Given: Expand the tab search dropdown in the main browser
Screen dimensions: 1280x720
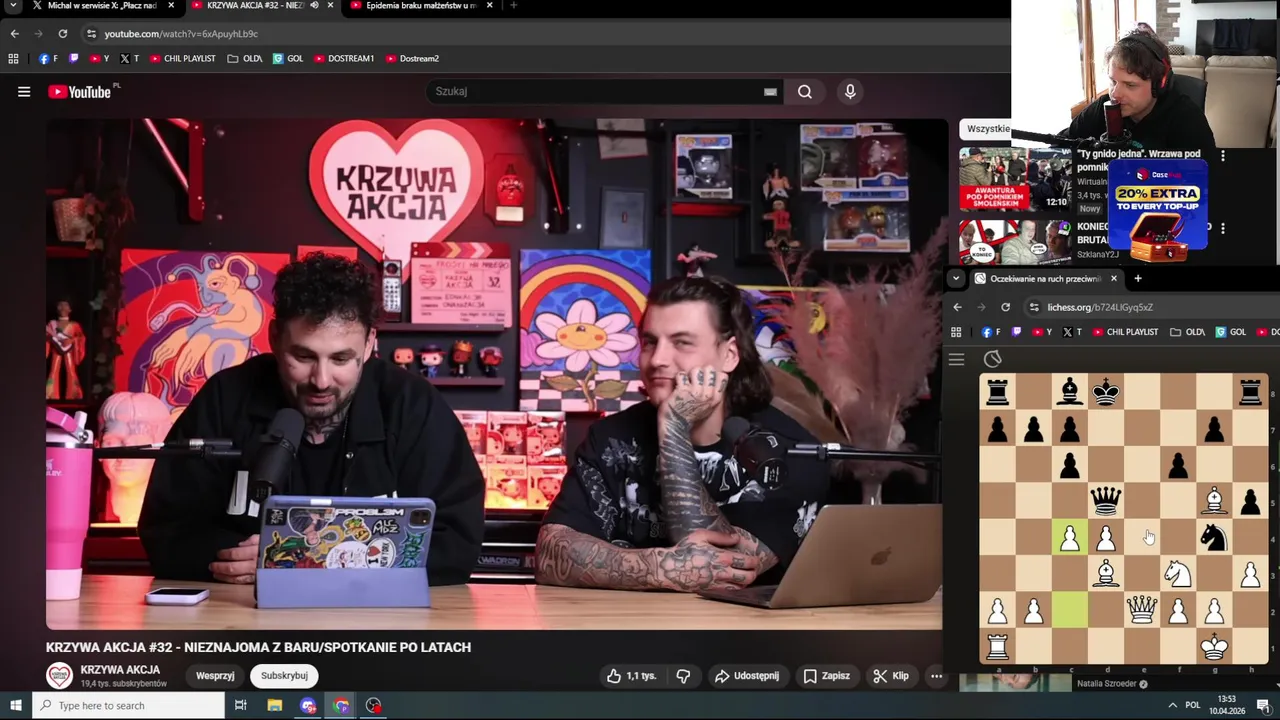Looking at the screenshot, I should click(14, 6).
